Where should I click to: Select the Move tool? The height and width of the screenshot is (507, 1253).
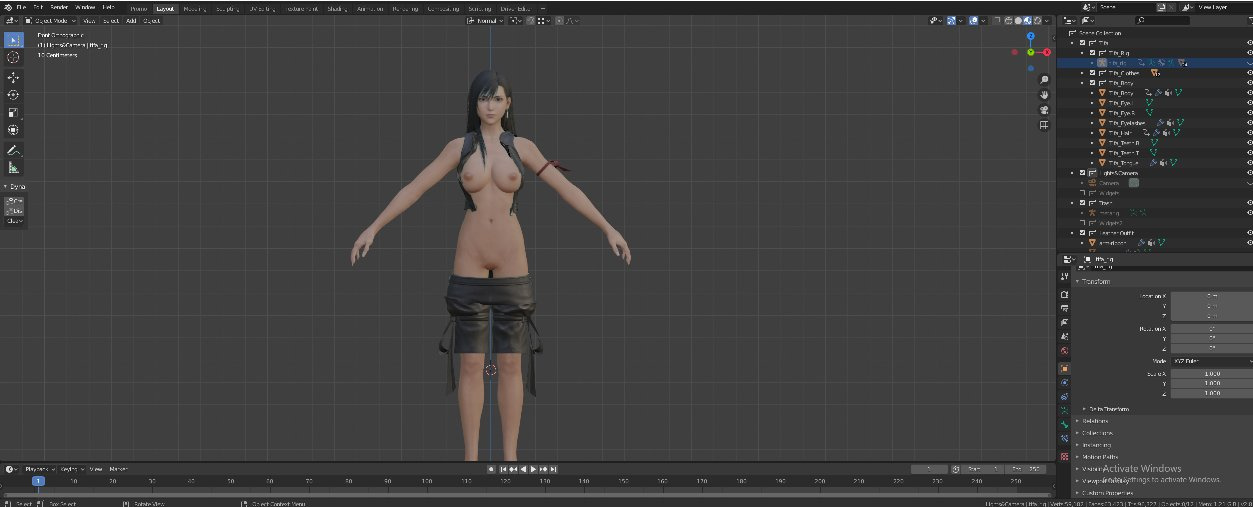(13, 78)
